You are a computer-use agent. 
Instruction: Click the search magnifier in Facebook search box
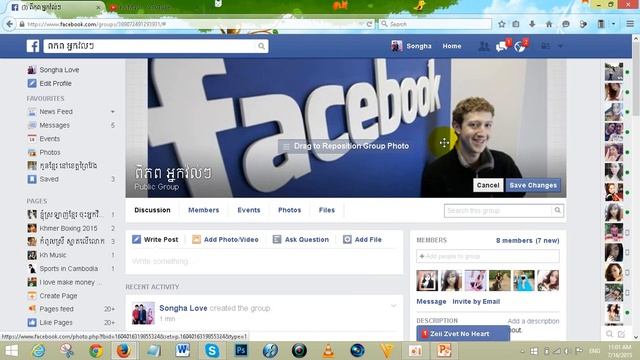(x=261, y=46)
